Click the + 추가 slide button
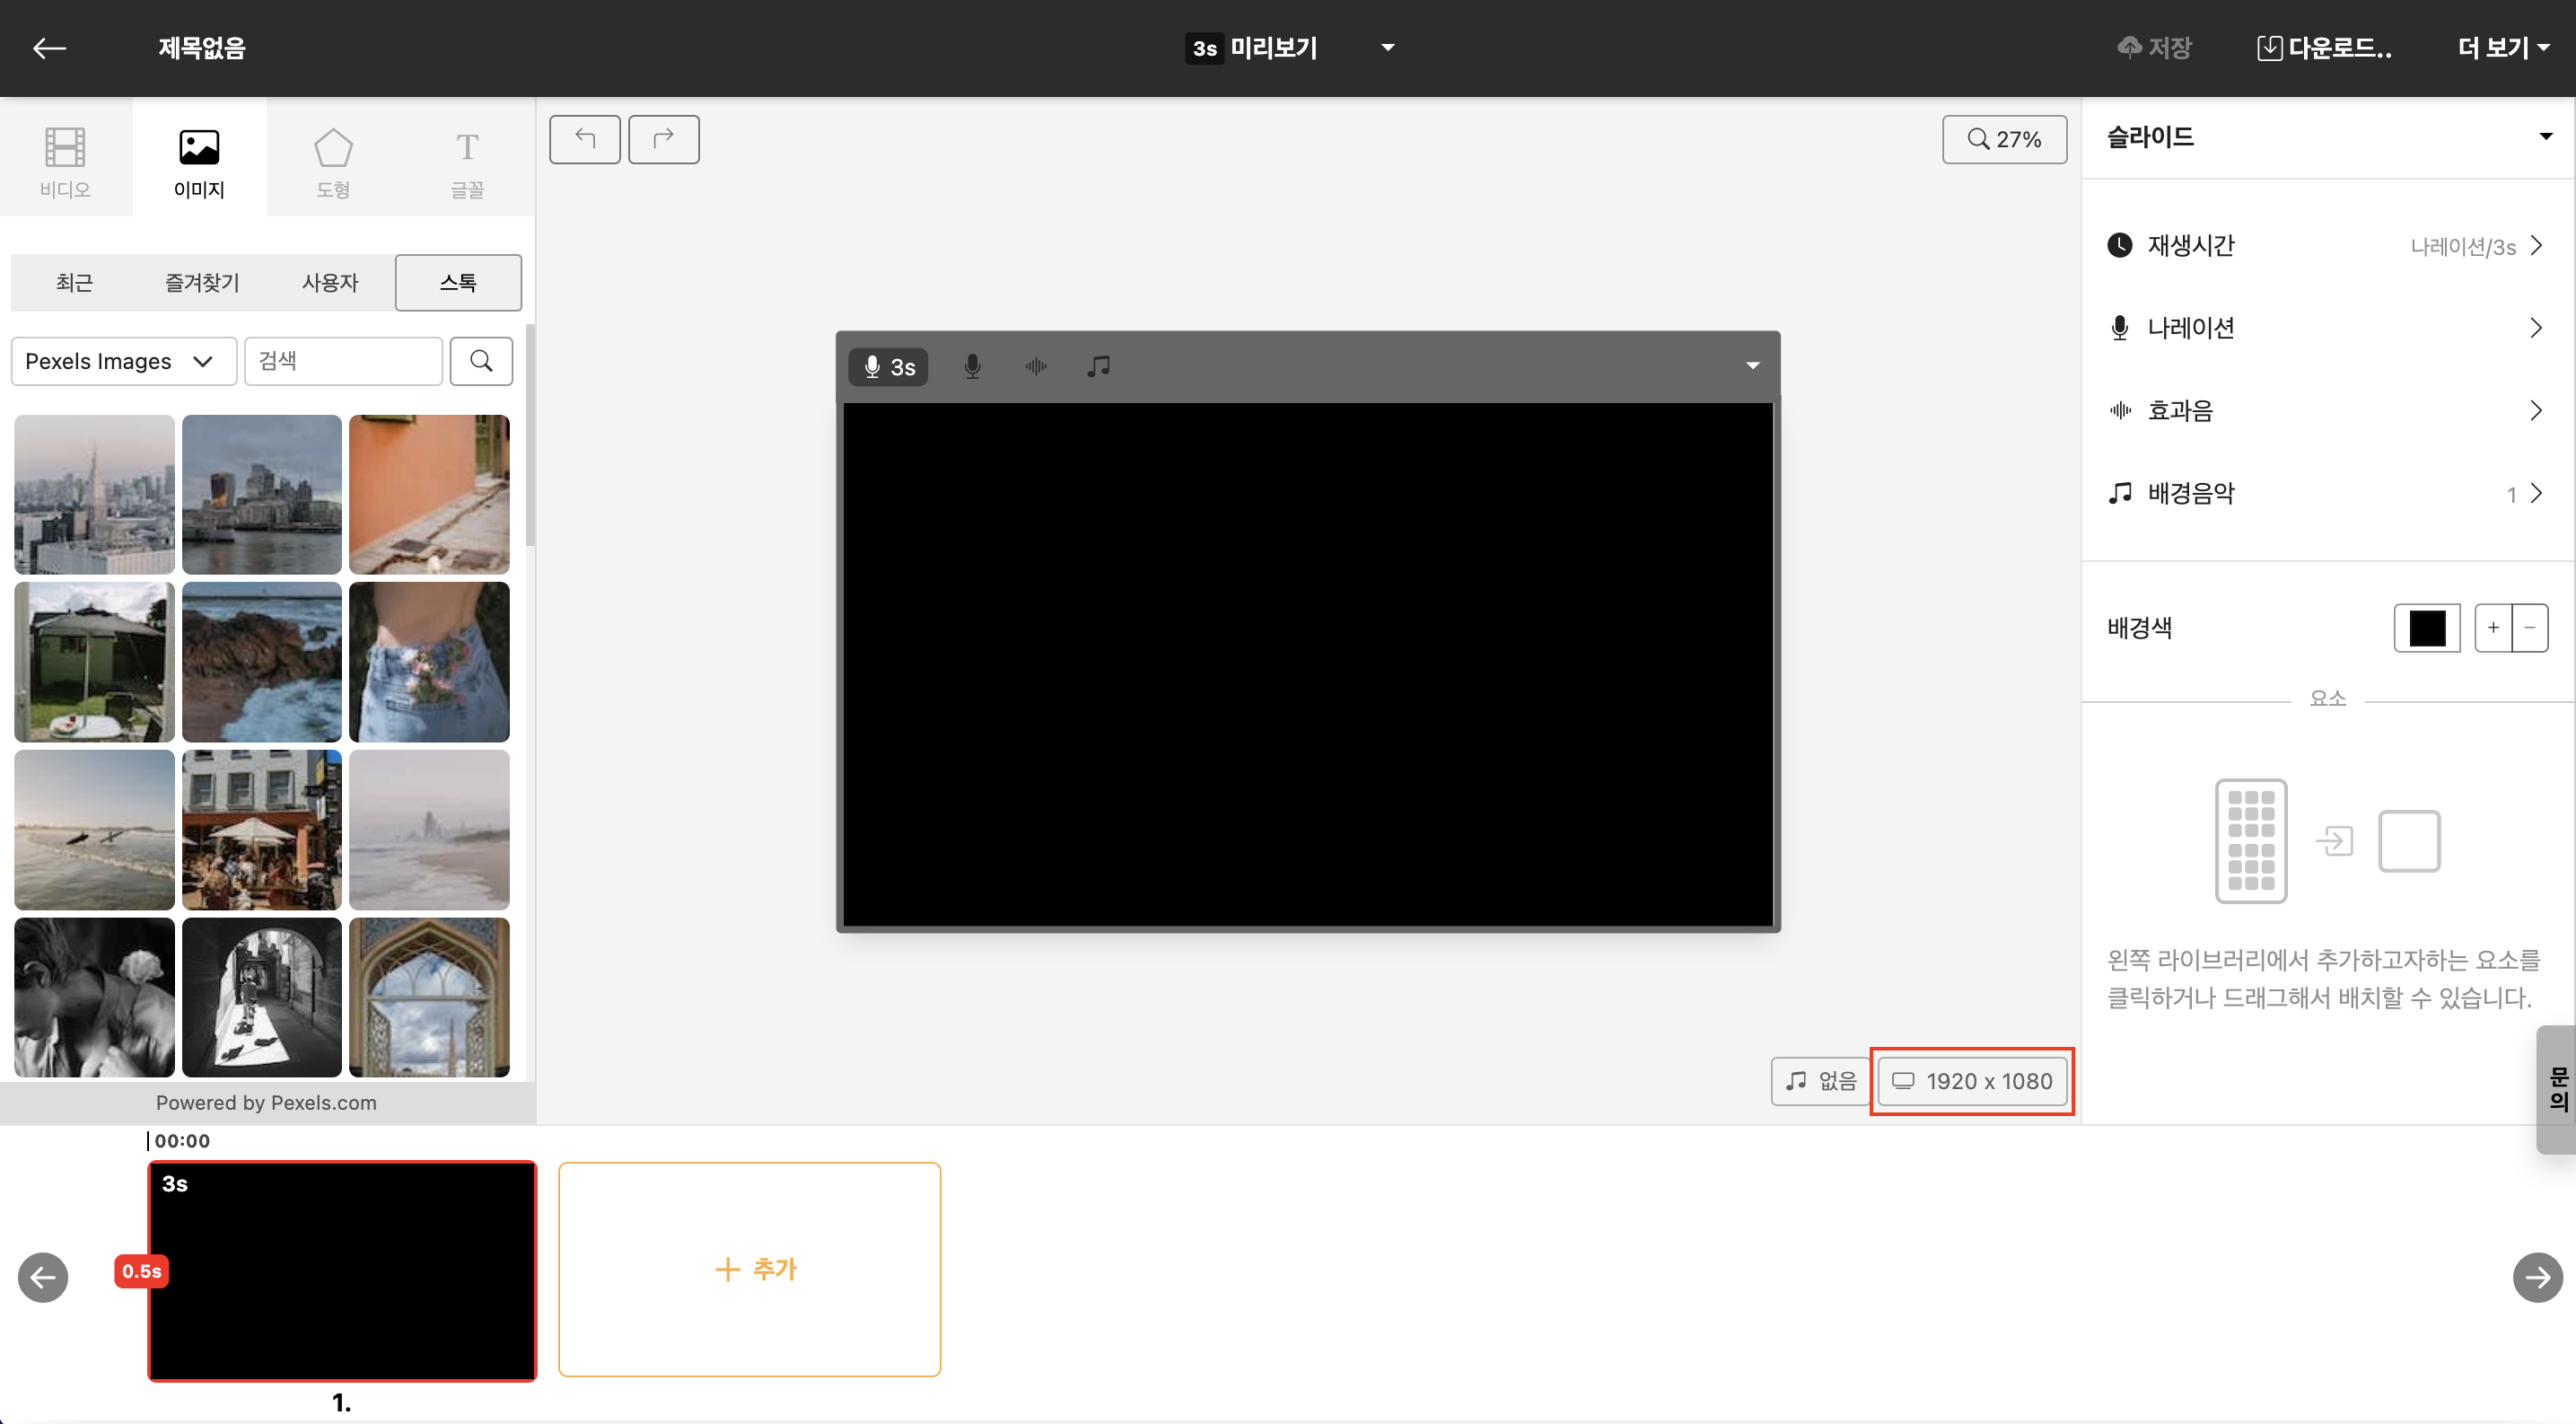This screenshot has height=1424, width=2576. [749, 1269]
